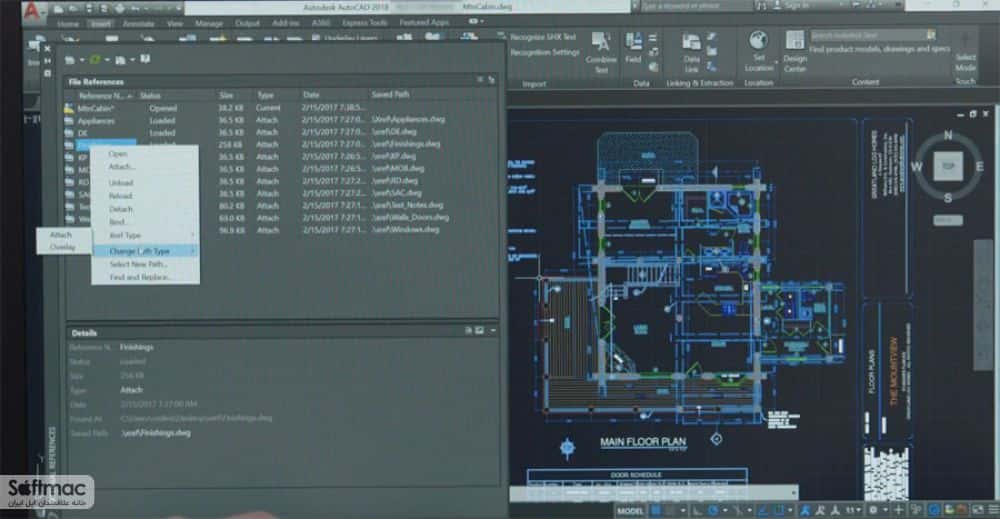Click navigation bar on right of viewport
Image resolution: width=1000 pixels, height=519 pixels.
click(x=983, y=305)
